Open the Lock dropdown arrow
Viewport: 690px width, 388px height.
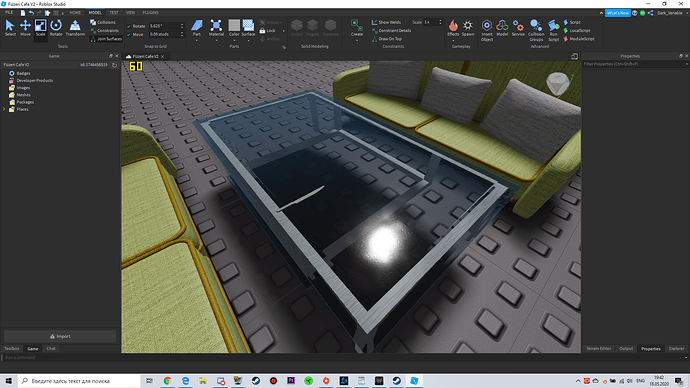pyautogui.click(x=283, y=31)
